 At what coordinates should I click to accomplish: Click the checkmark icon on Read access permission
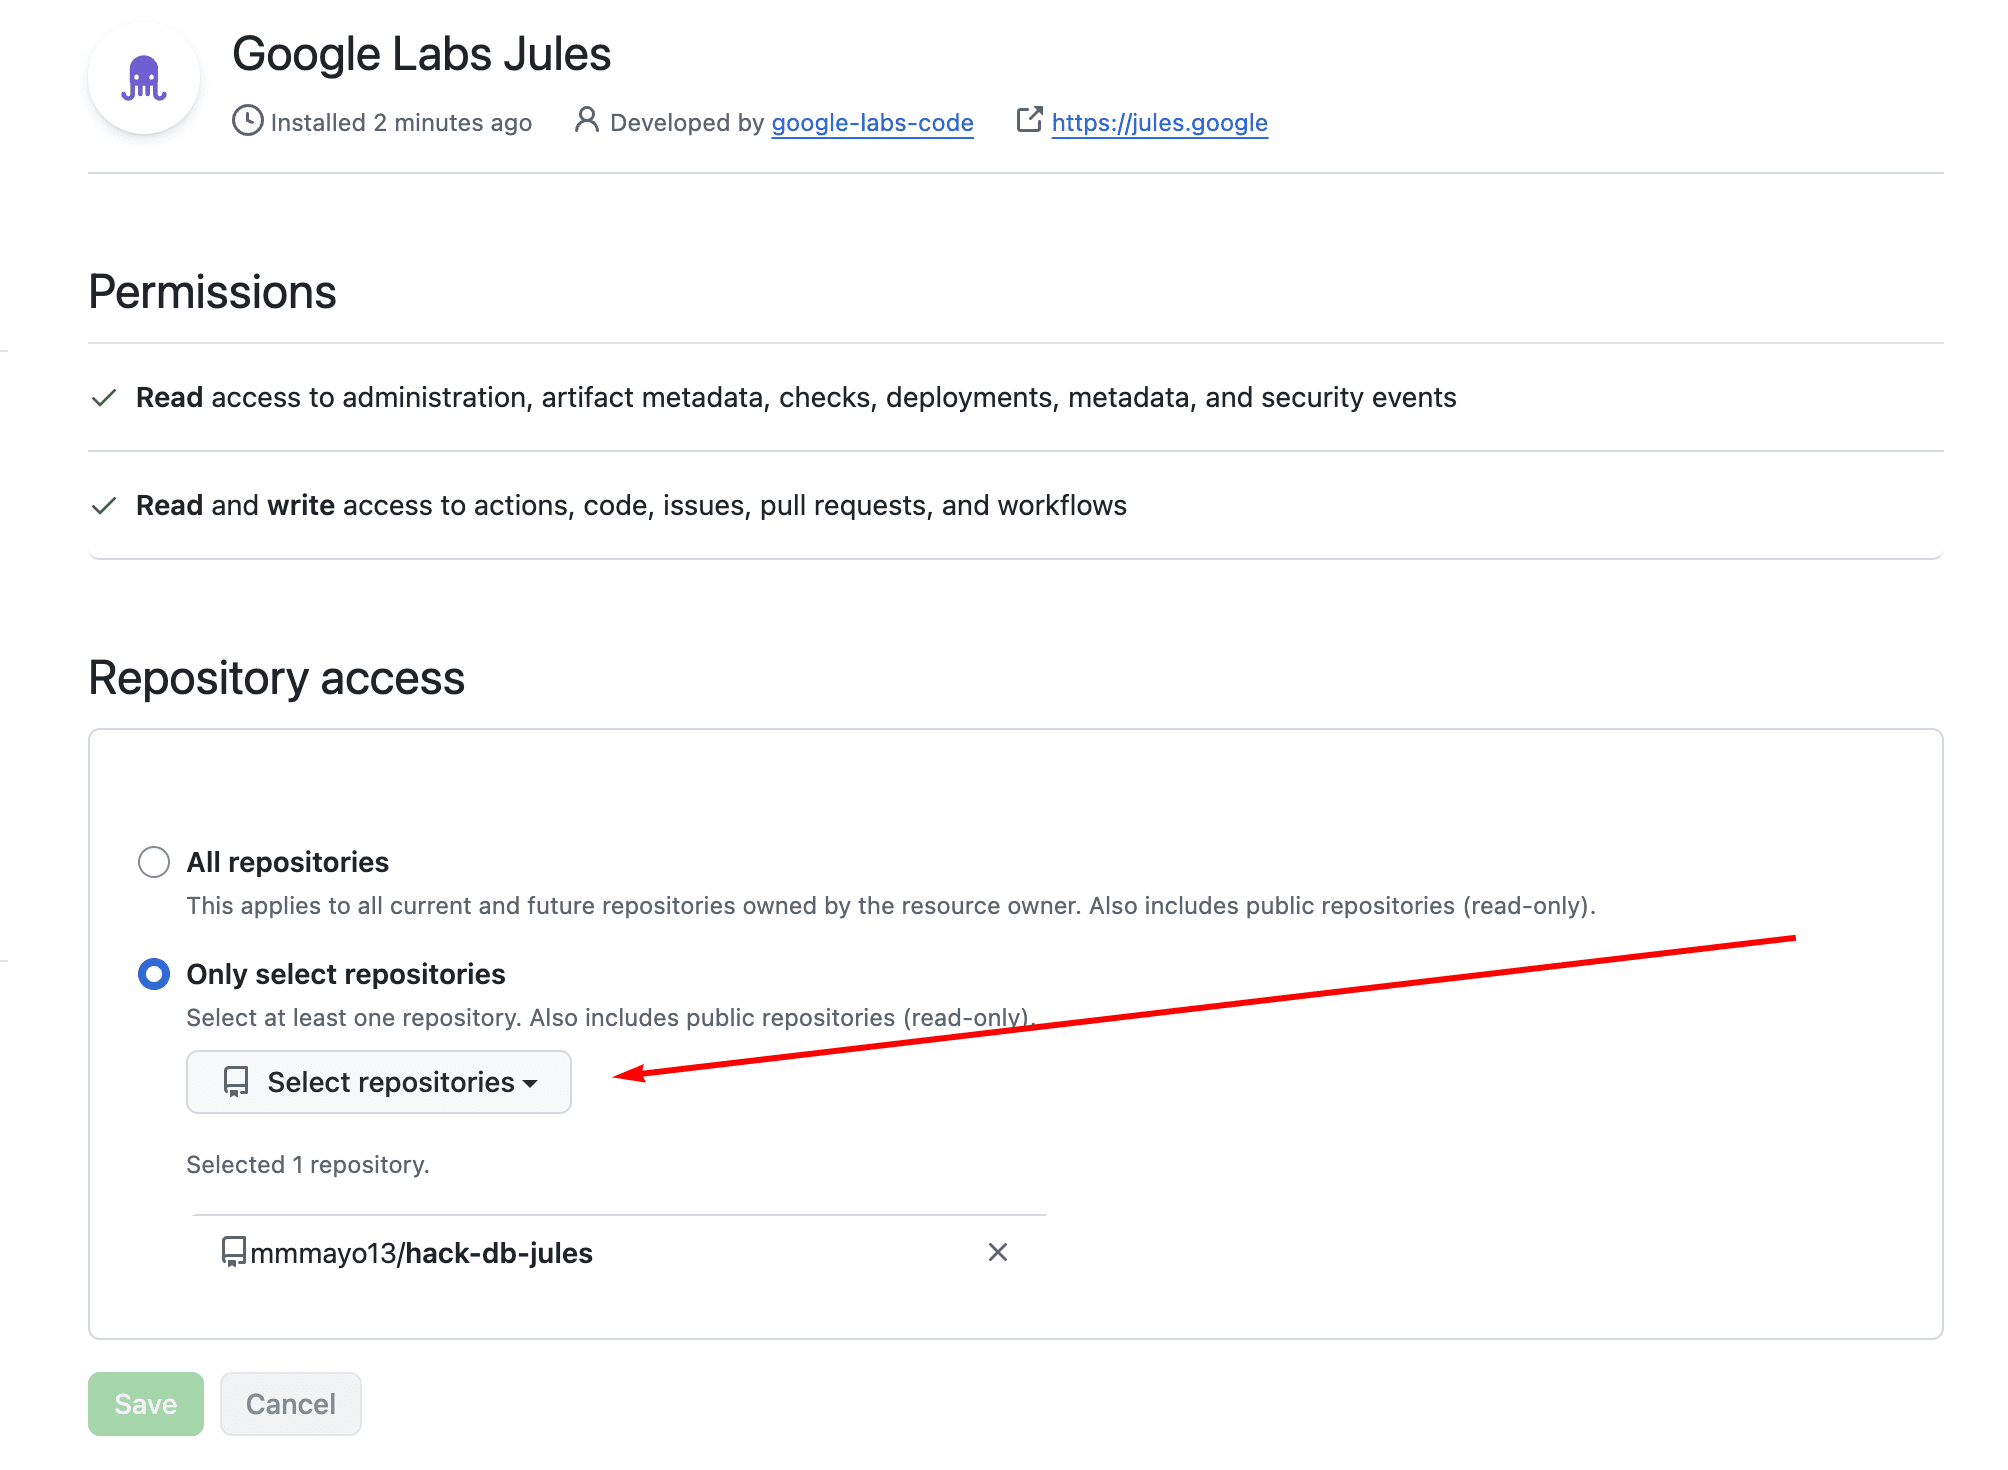[x=104, y=397]
